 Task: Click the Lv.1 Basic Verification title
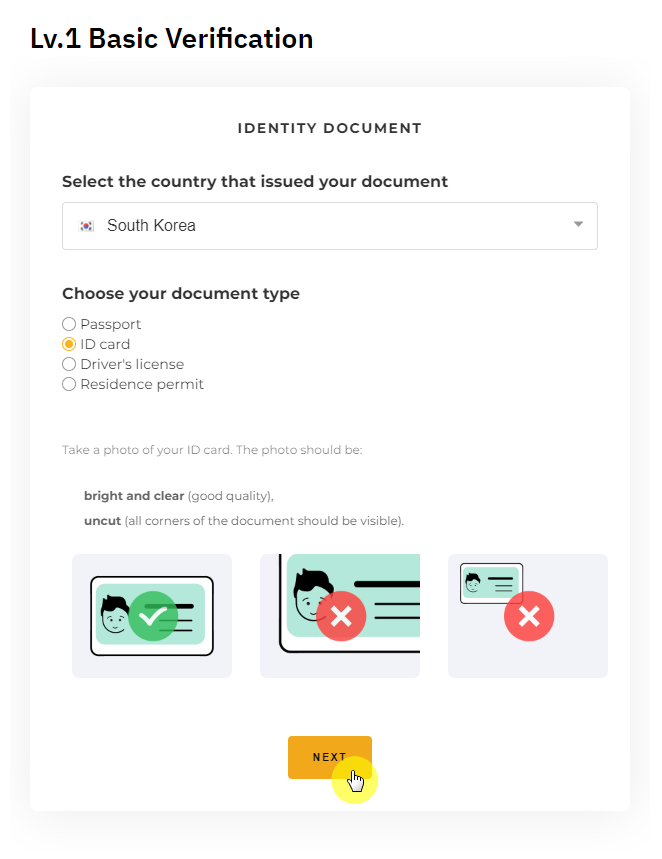pos(172,39)
